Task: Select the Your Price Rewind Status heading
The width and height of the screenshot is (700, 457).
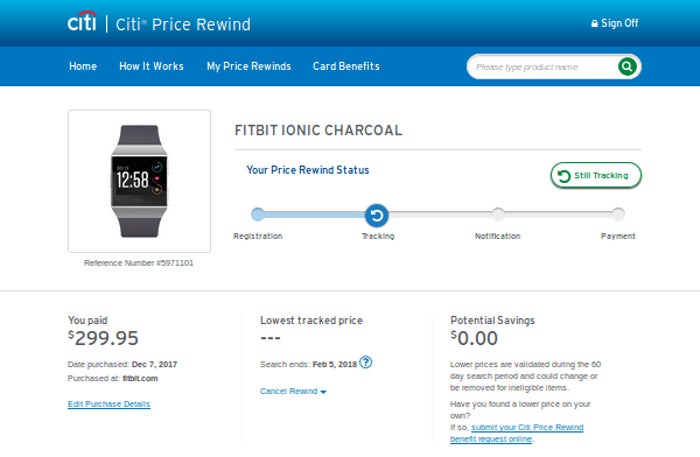Action: click(x=308, y=170)
